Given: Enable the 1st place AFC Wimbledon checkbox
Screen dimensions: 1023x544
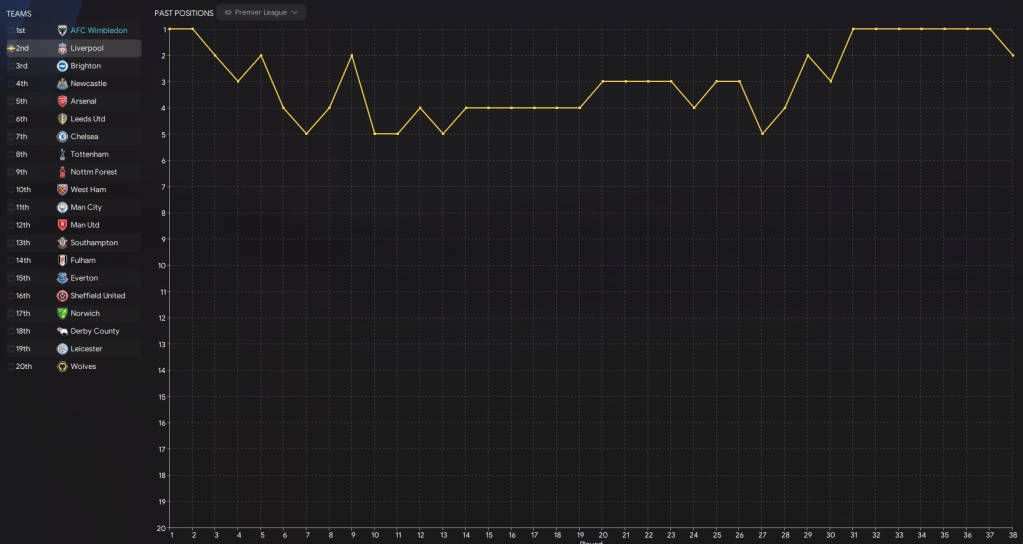Looking at the screenshot, I should (10, 30).
